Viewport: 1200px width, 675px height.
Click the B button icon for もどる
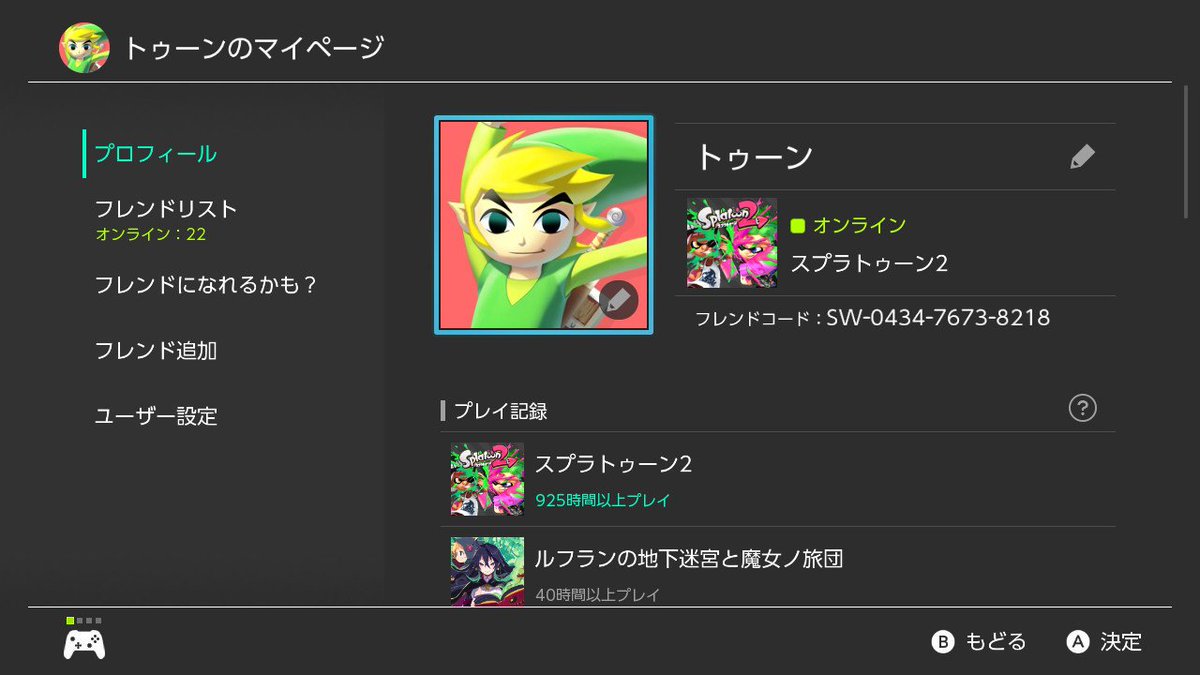coord(943,642)
